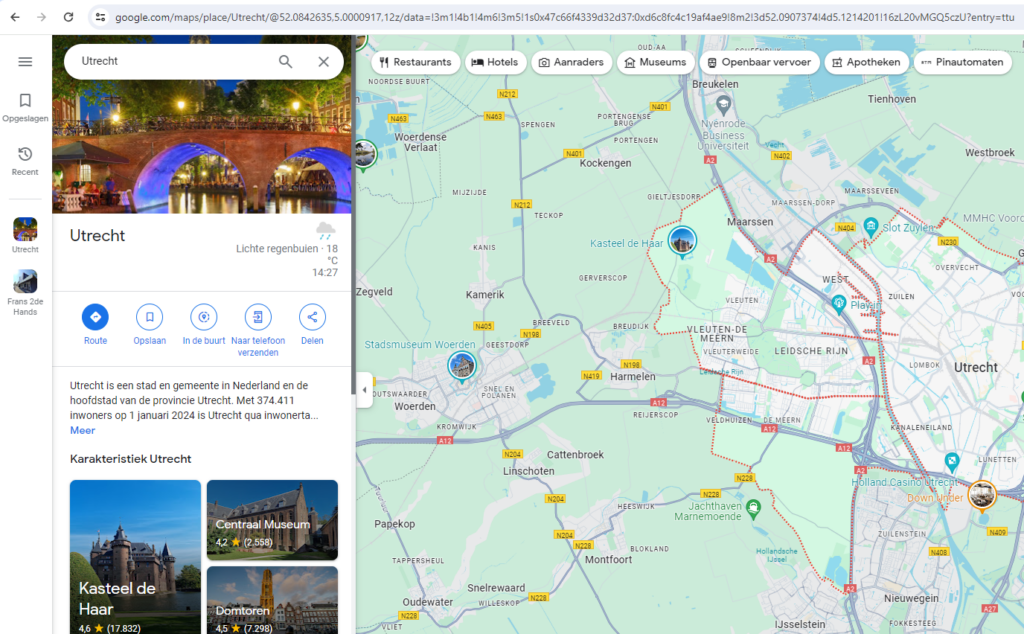Click the Meer link in the description

[x=81, y=430]
